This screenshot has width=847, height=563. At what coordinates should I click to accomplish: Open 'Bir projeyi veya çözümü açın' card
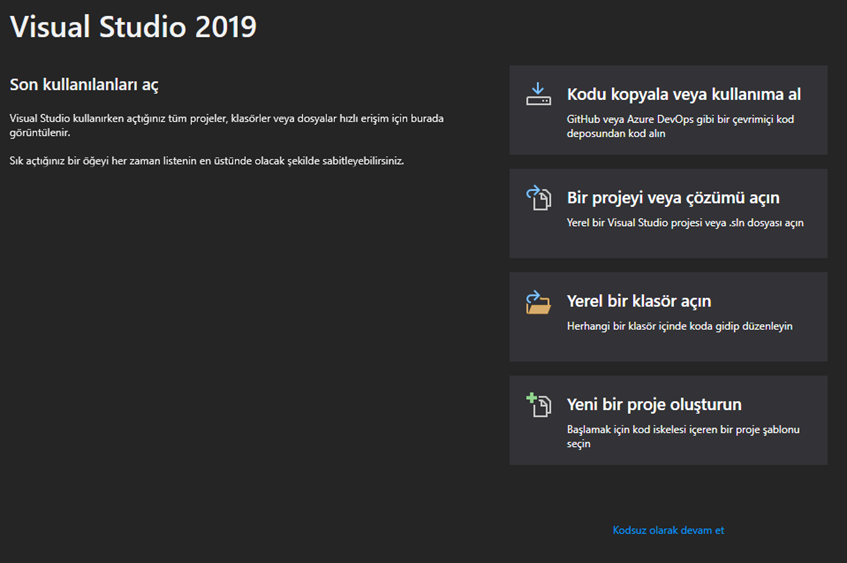tap(668, 213)
